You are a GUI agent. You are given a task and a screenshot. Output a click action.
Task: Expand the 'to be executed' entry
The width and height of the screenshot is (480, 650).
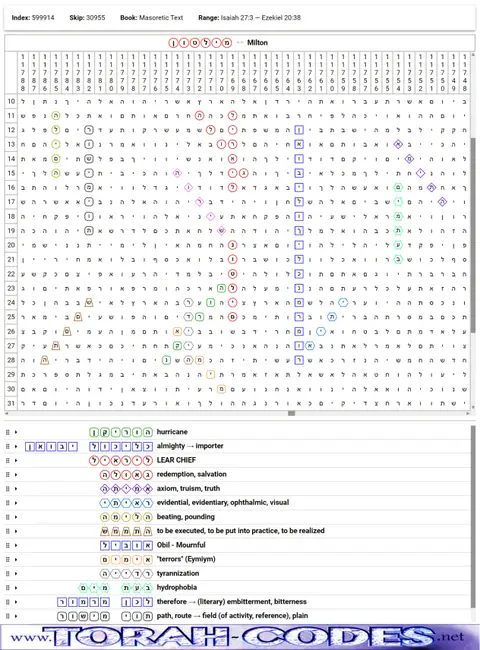click(x=16, y=531)
